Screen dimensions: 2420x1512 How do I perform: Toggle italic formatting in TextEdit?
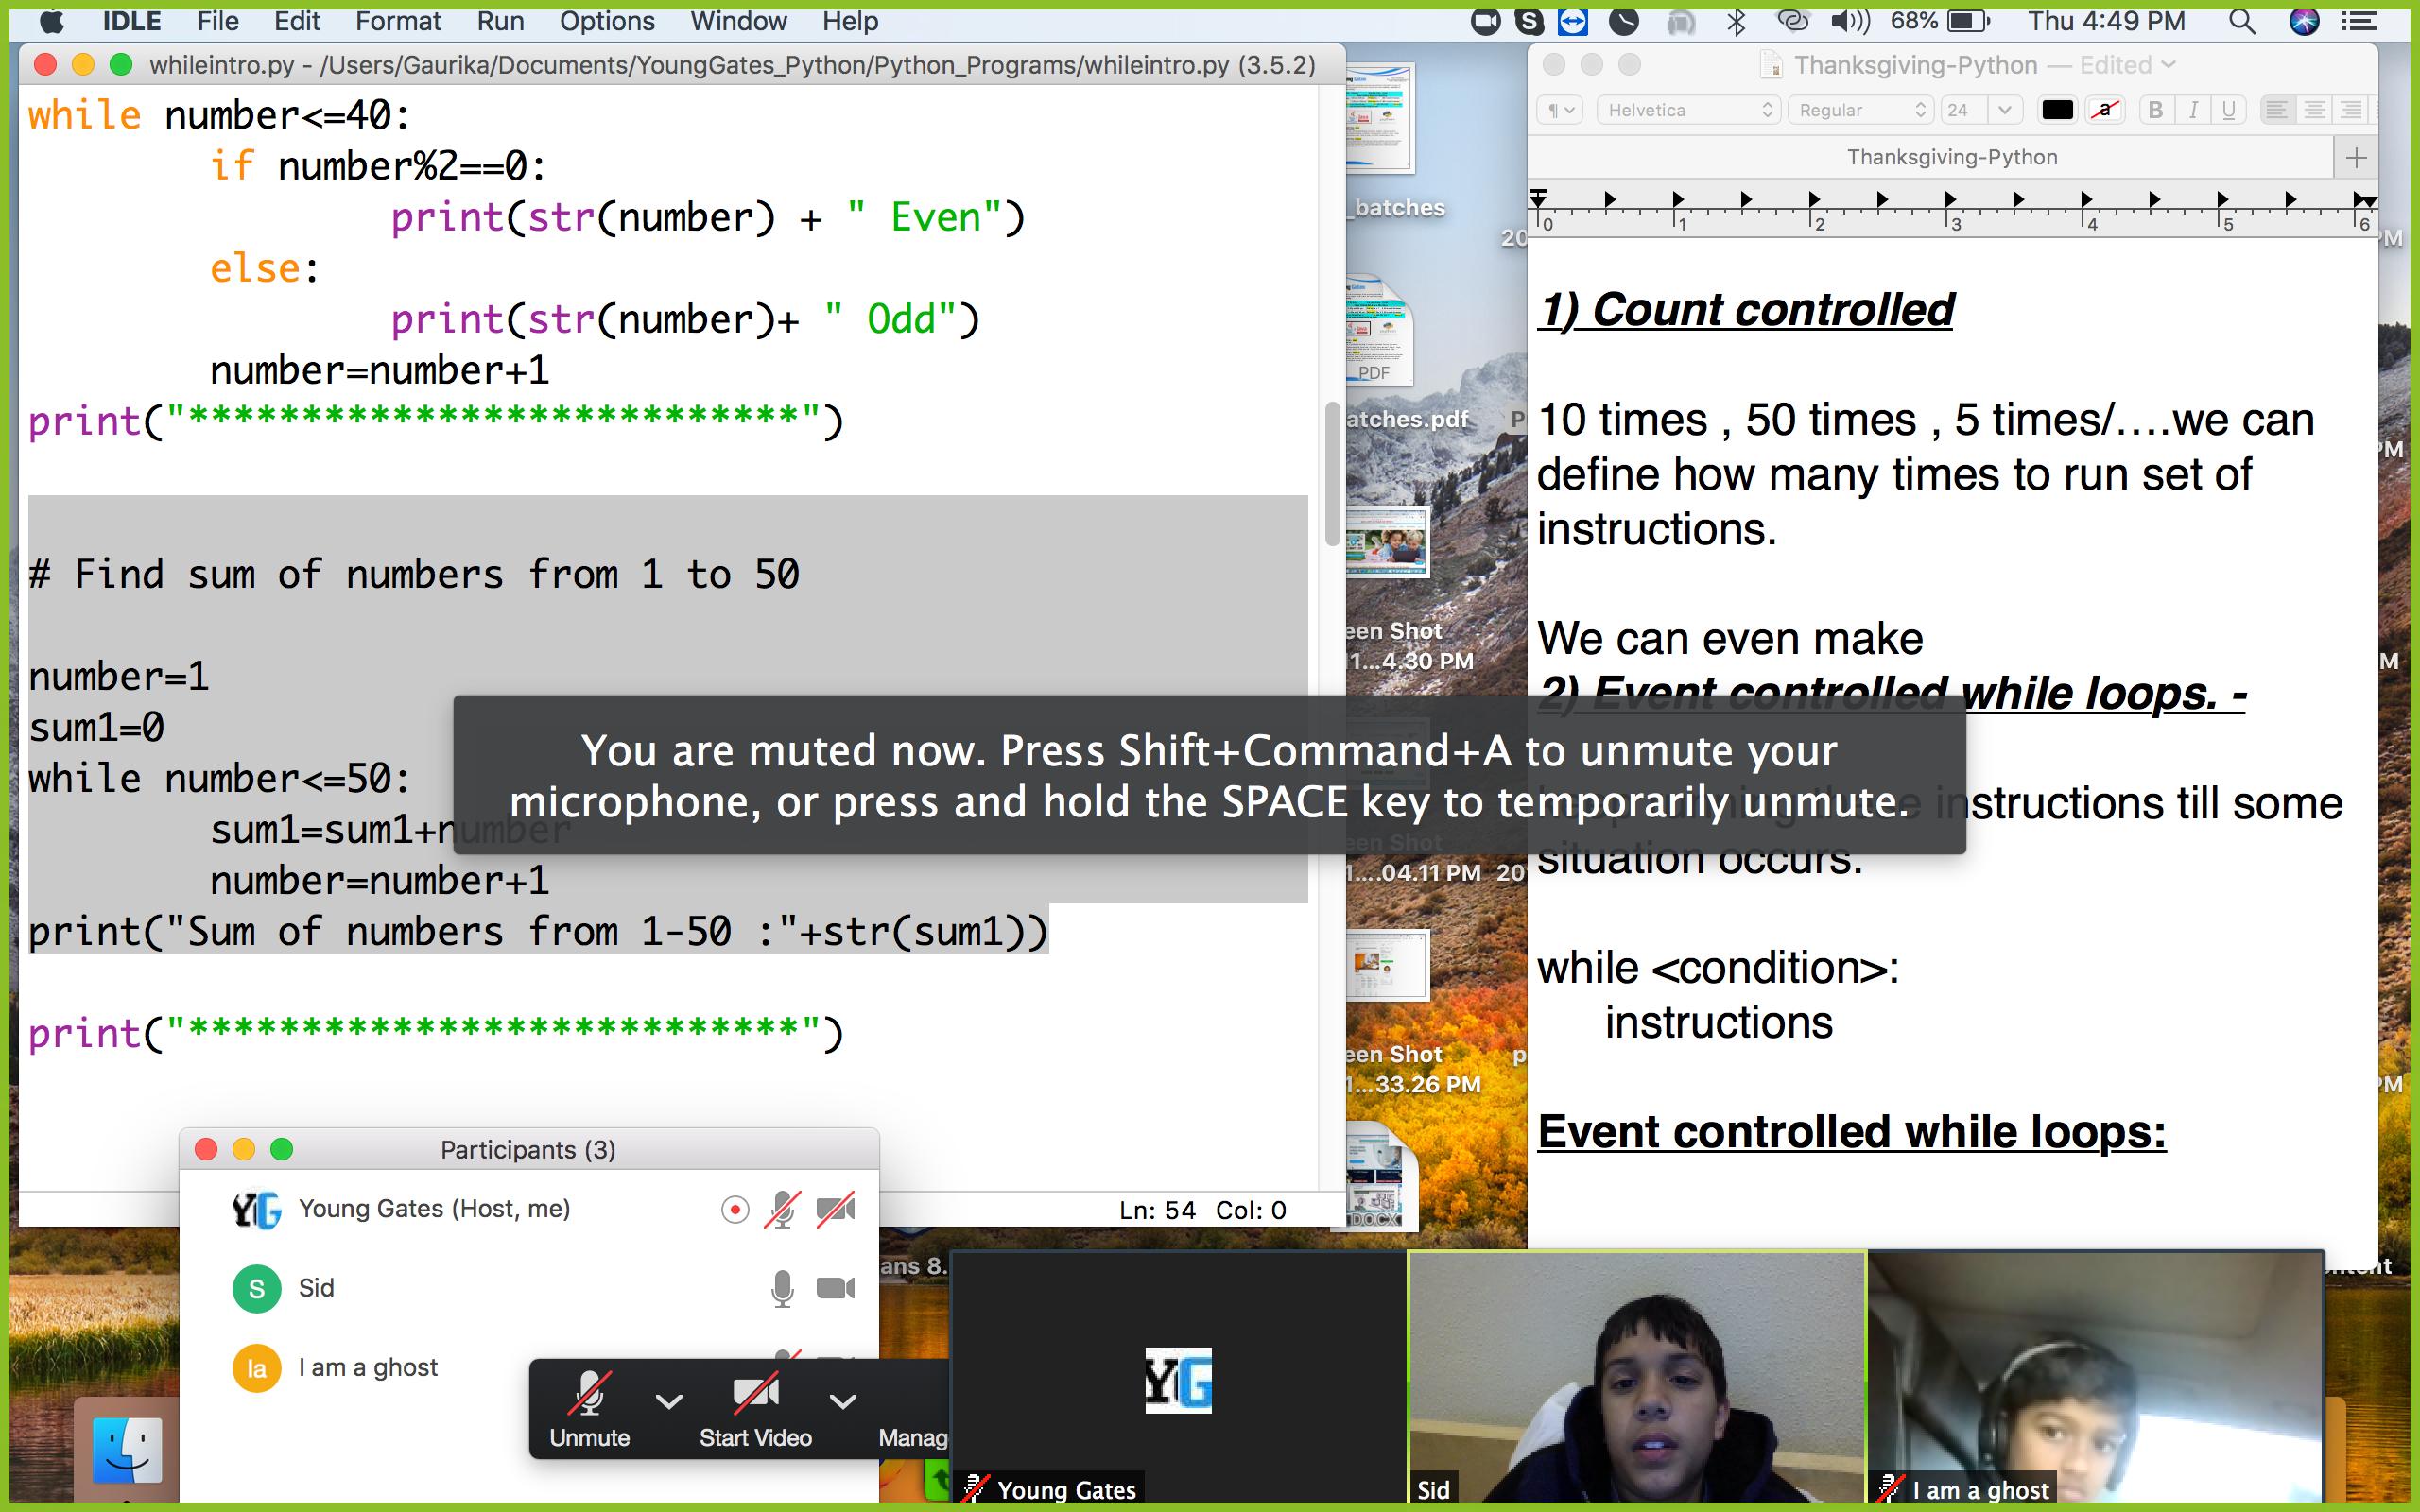click(2193, 110)
